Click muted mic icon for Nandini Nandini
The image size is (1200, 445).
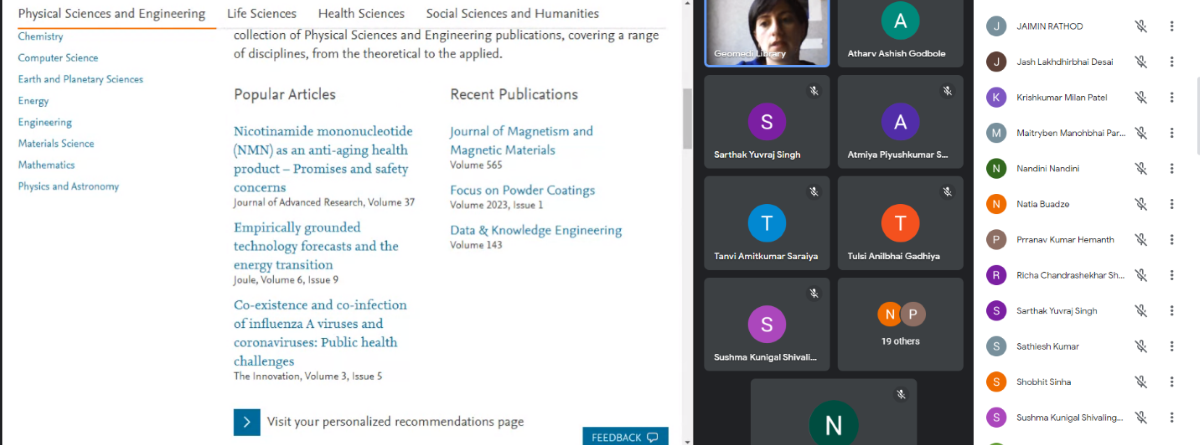point(1141,168)
